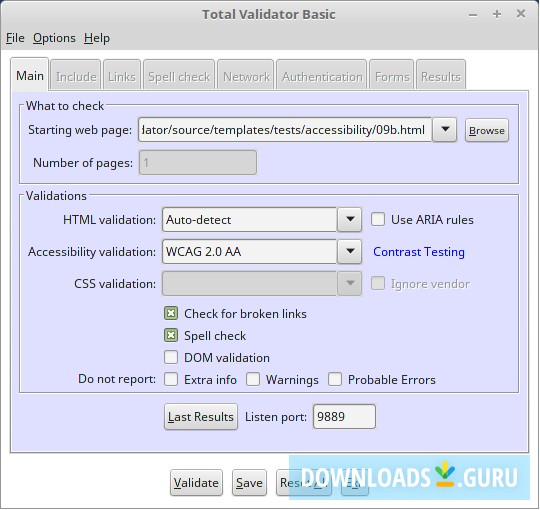This screenshot has height=510, width=540.
Task: Click the Browse button
Action: coord(487,130)
